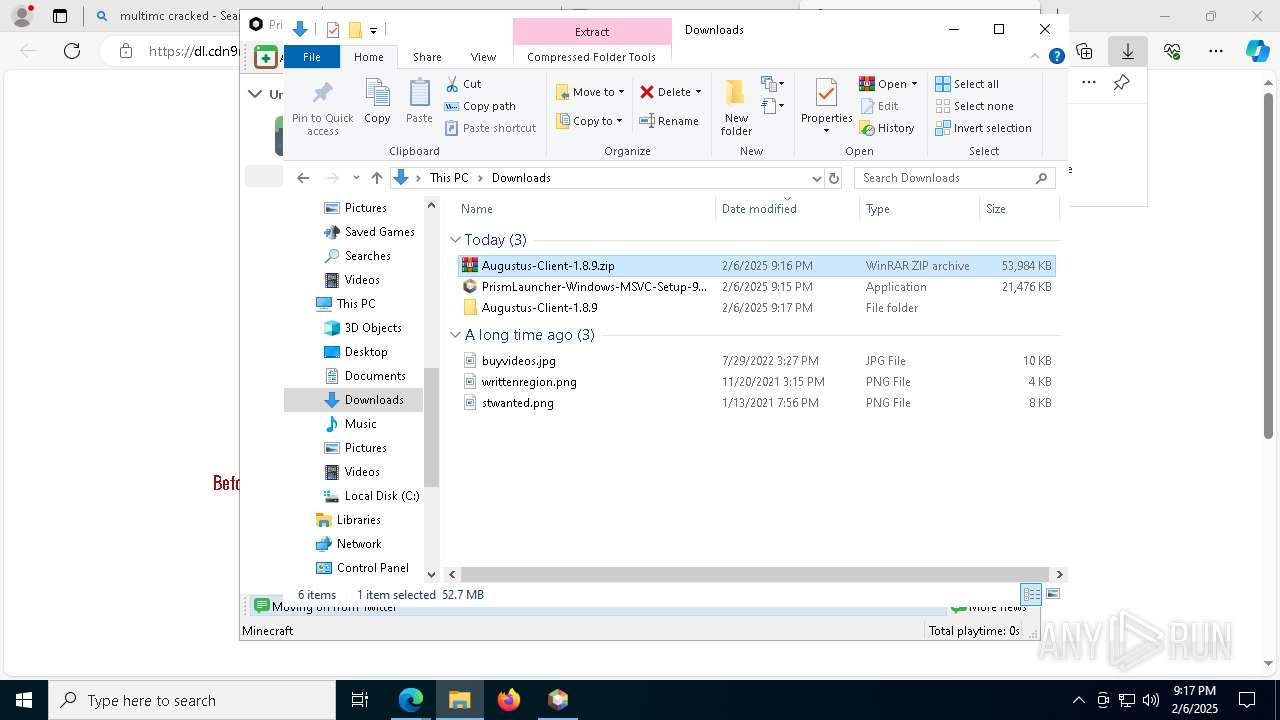Open the File tab
Viewport: 1280px width, 720px height.
coord(312,57)
